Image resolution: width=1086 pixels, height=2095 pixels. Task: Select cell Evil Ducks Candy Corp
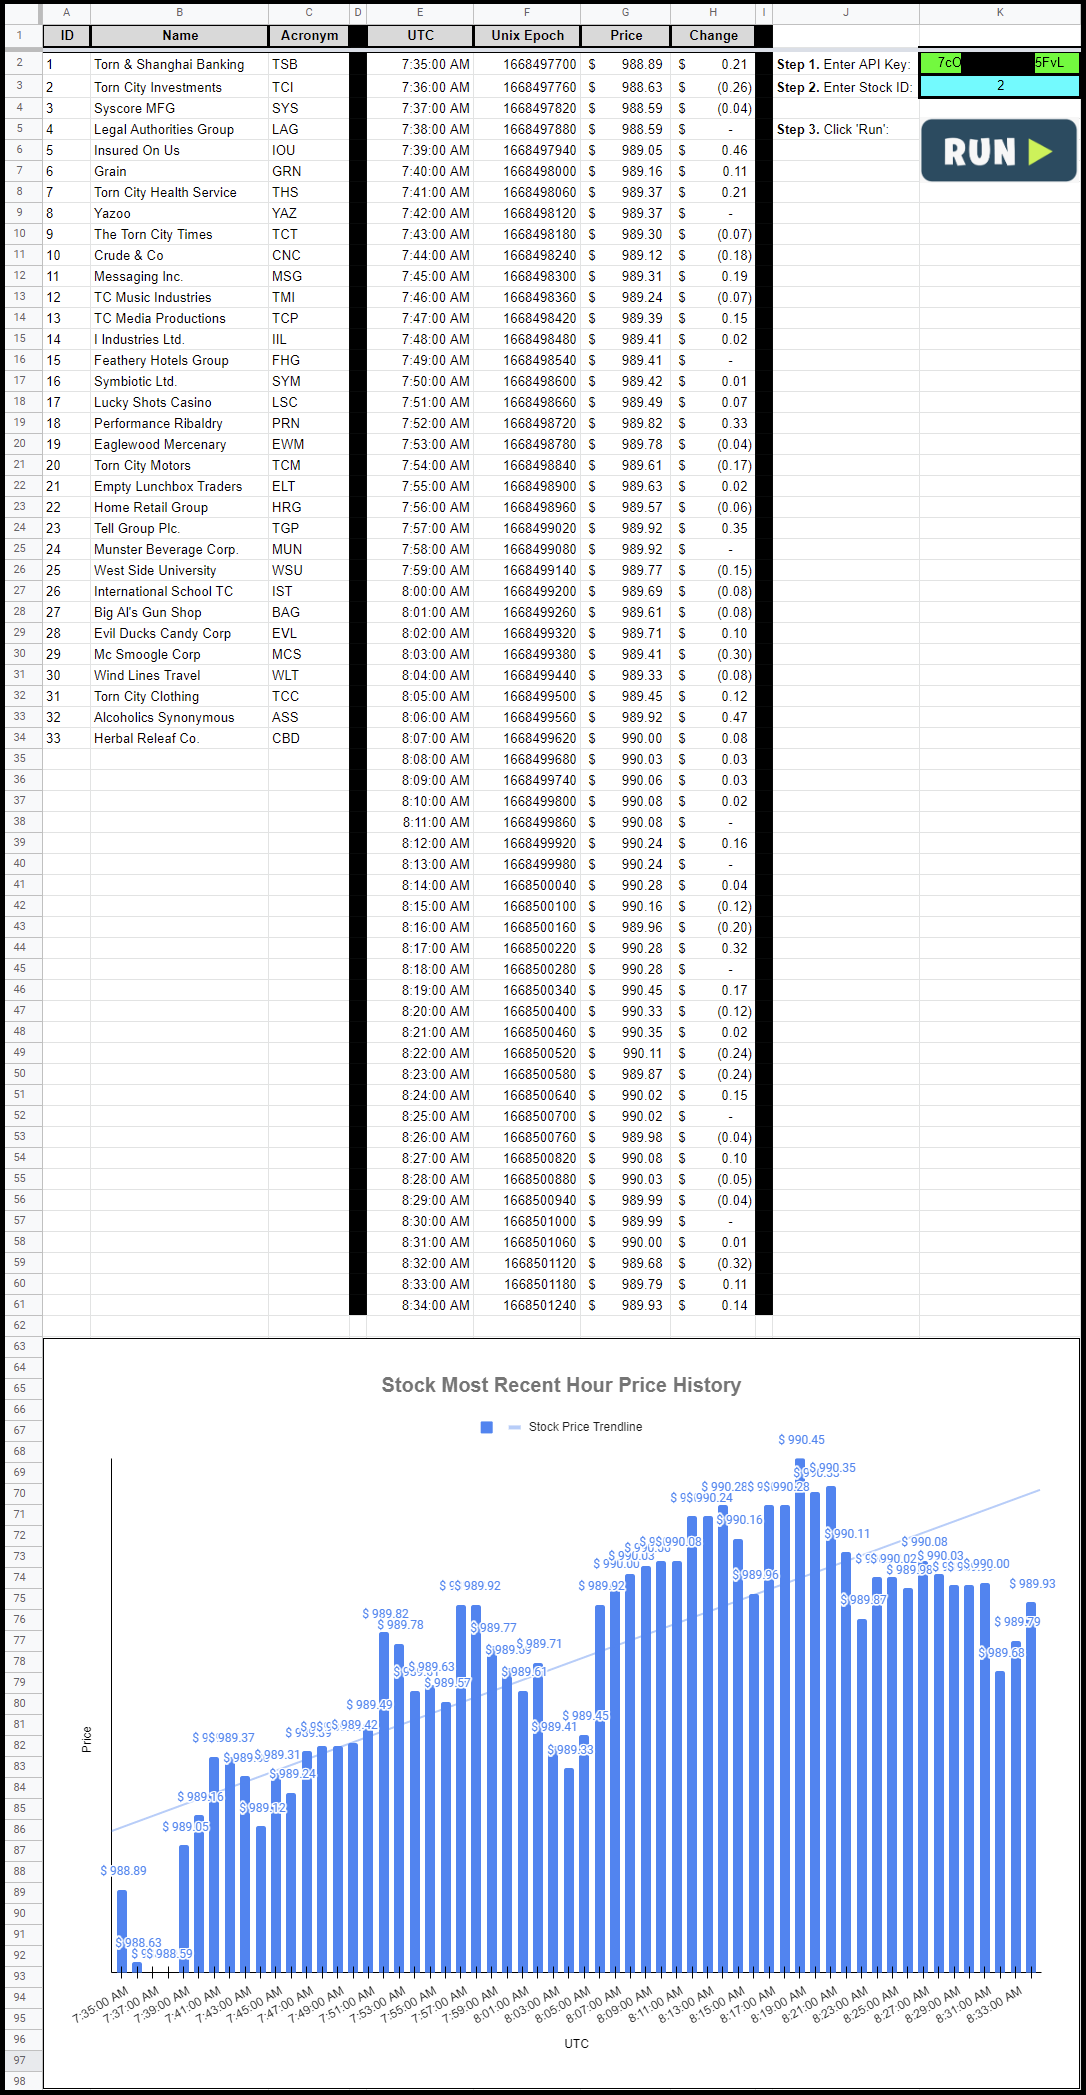tap(180, 633)
